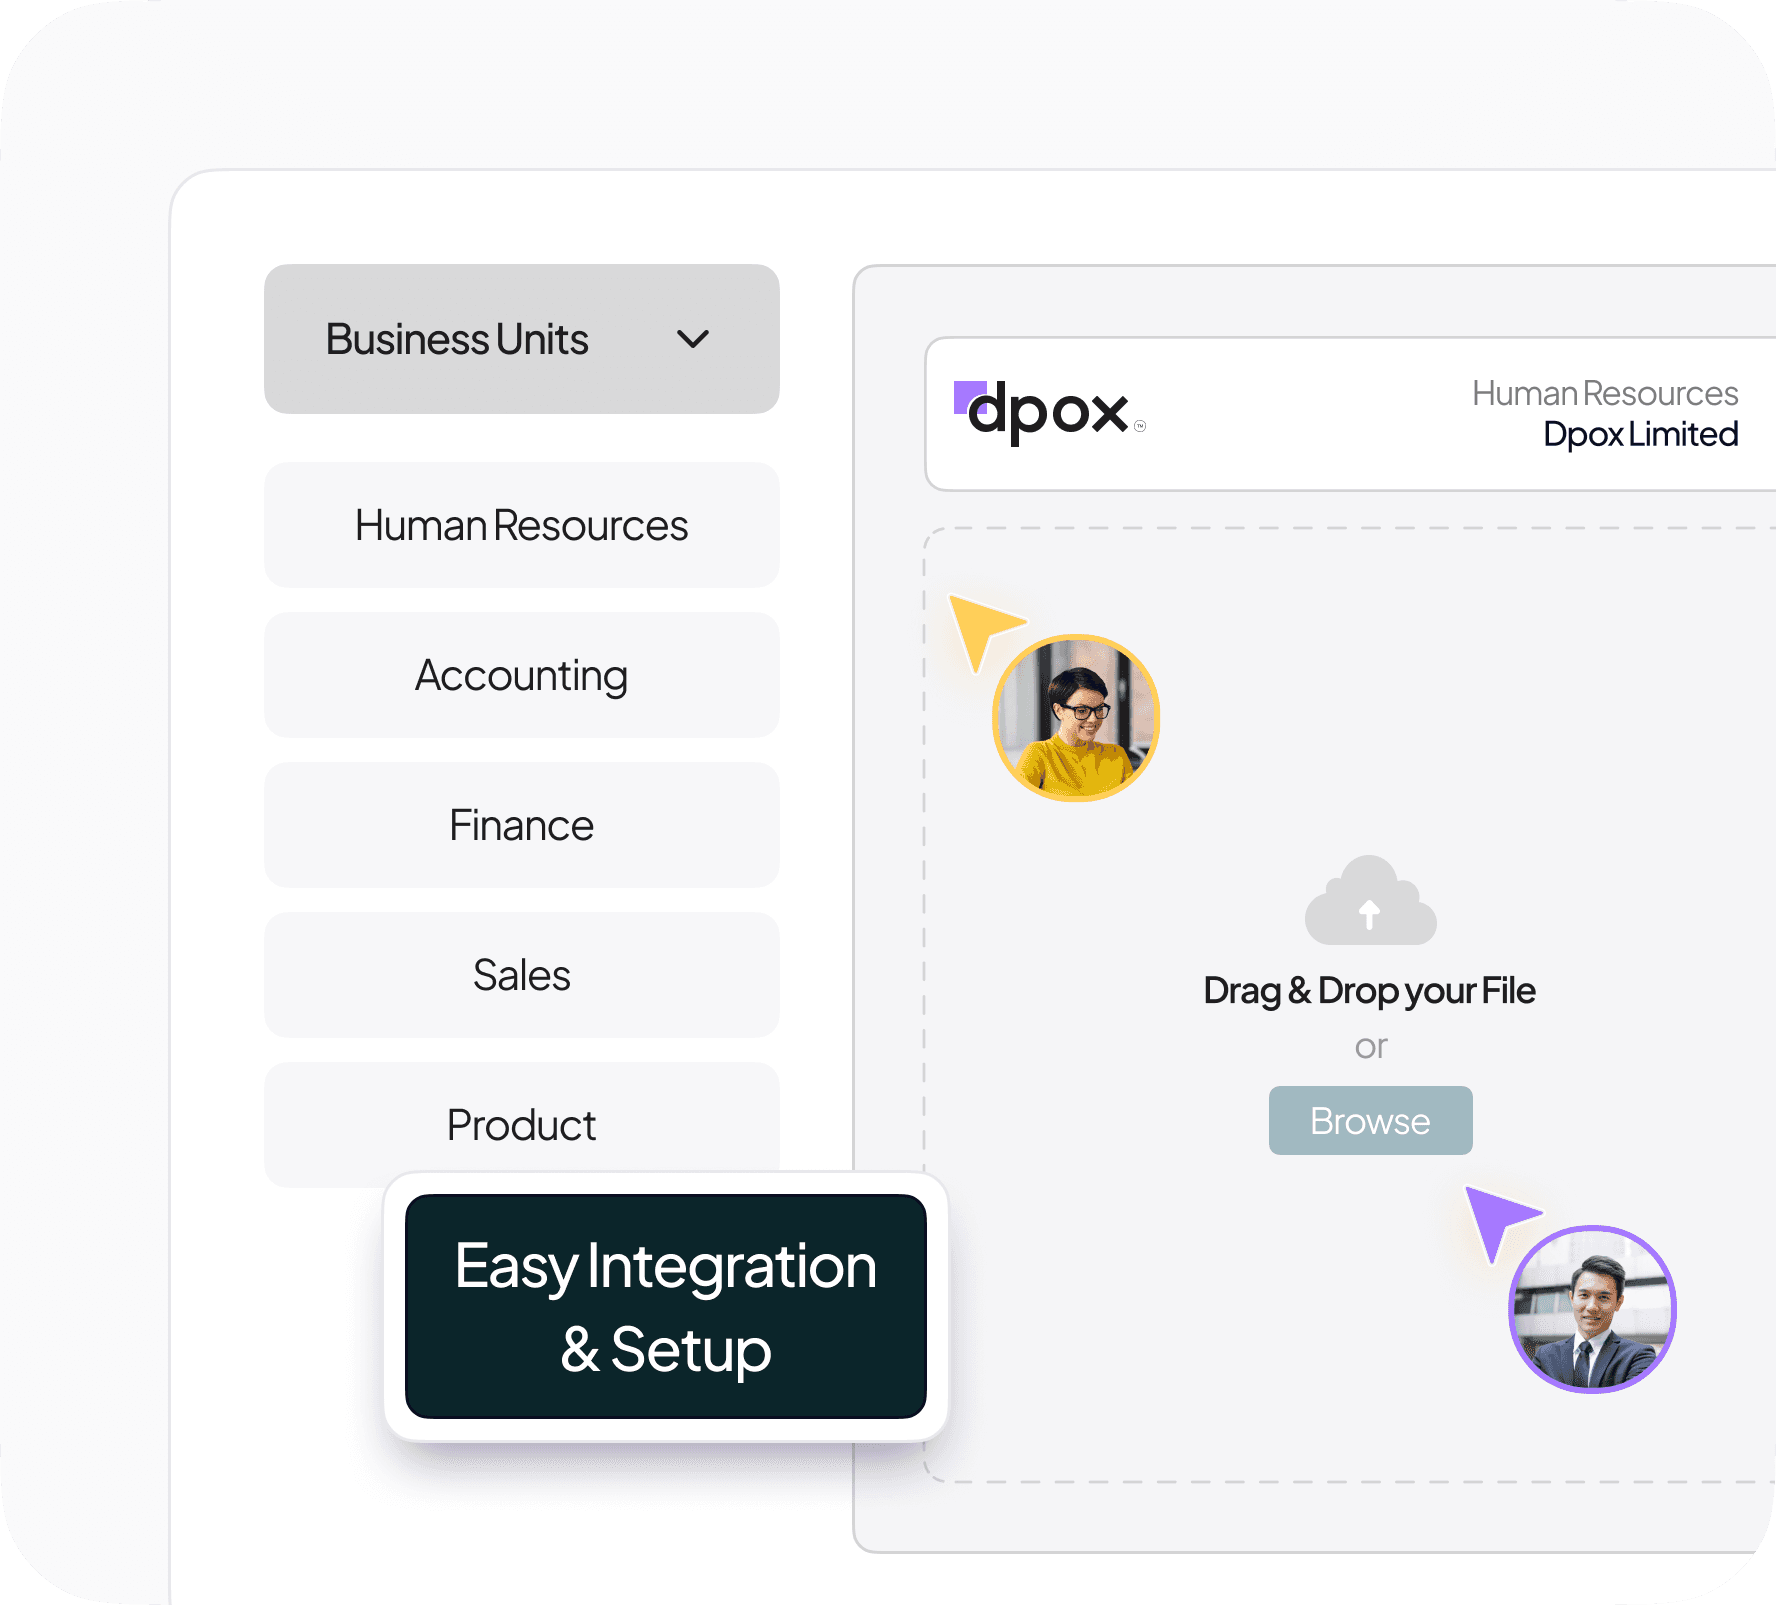Choose the Accounting business unit
Viewport: 1776px width, 1605px height.
point(521,675)
